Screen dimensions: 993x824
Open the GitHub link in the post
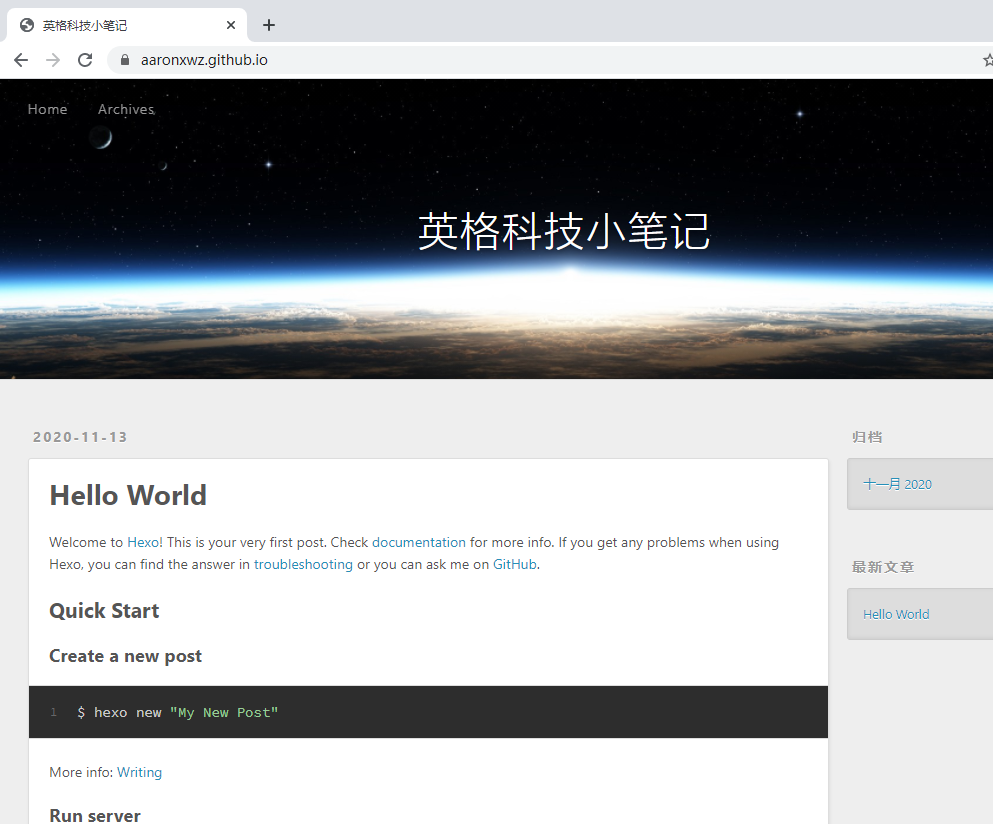pos(515,564)
